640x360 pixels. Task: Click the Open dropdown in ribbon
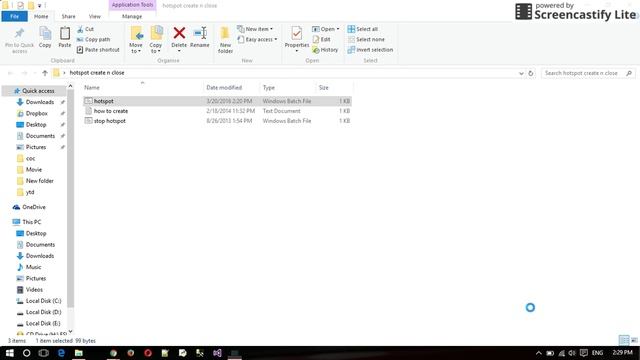326,29
